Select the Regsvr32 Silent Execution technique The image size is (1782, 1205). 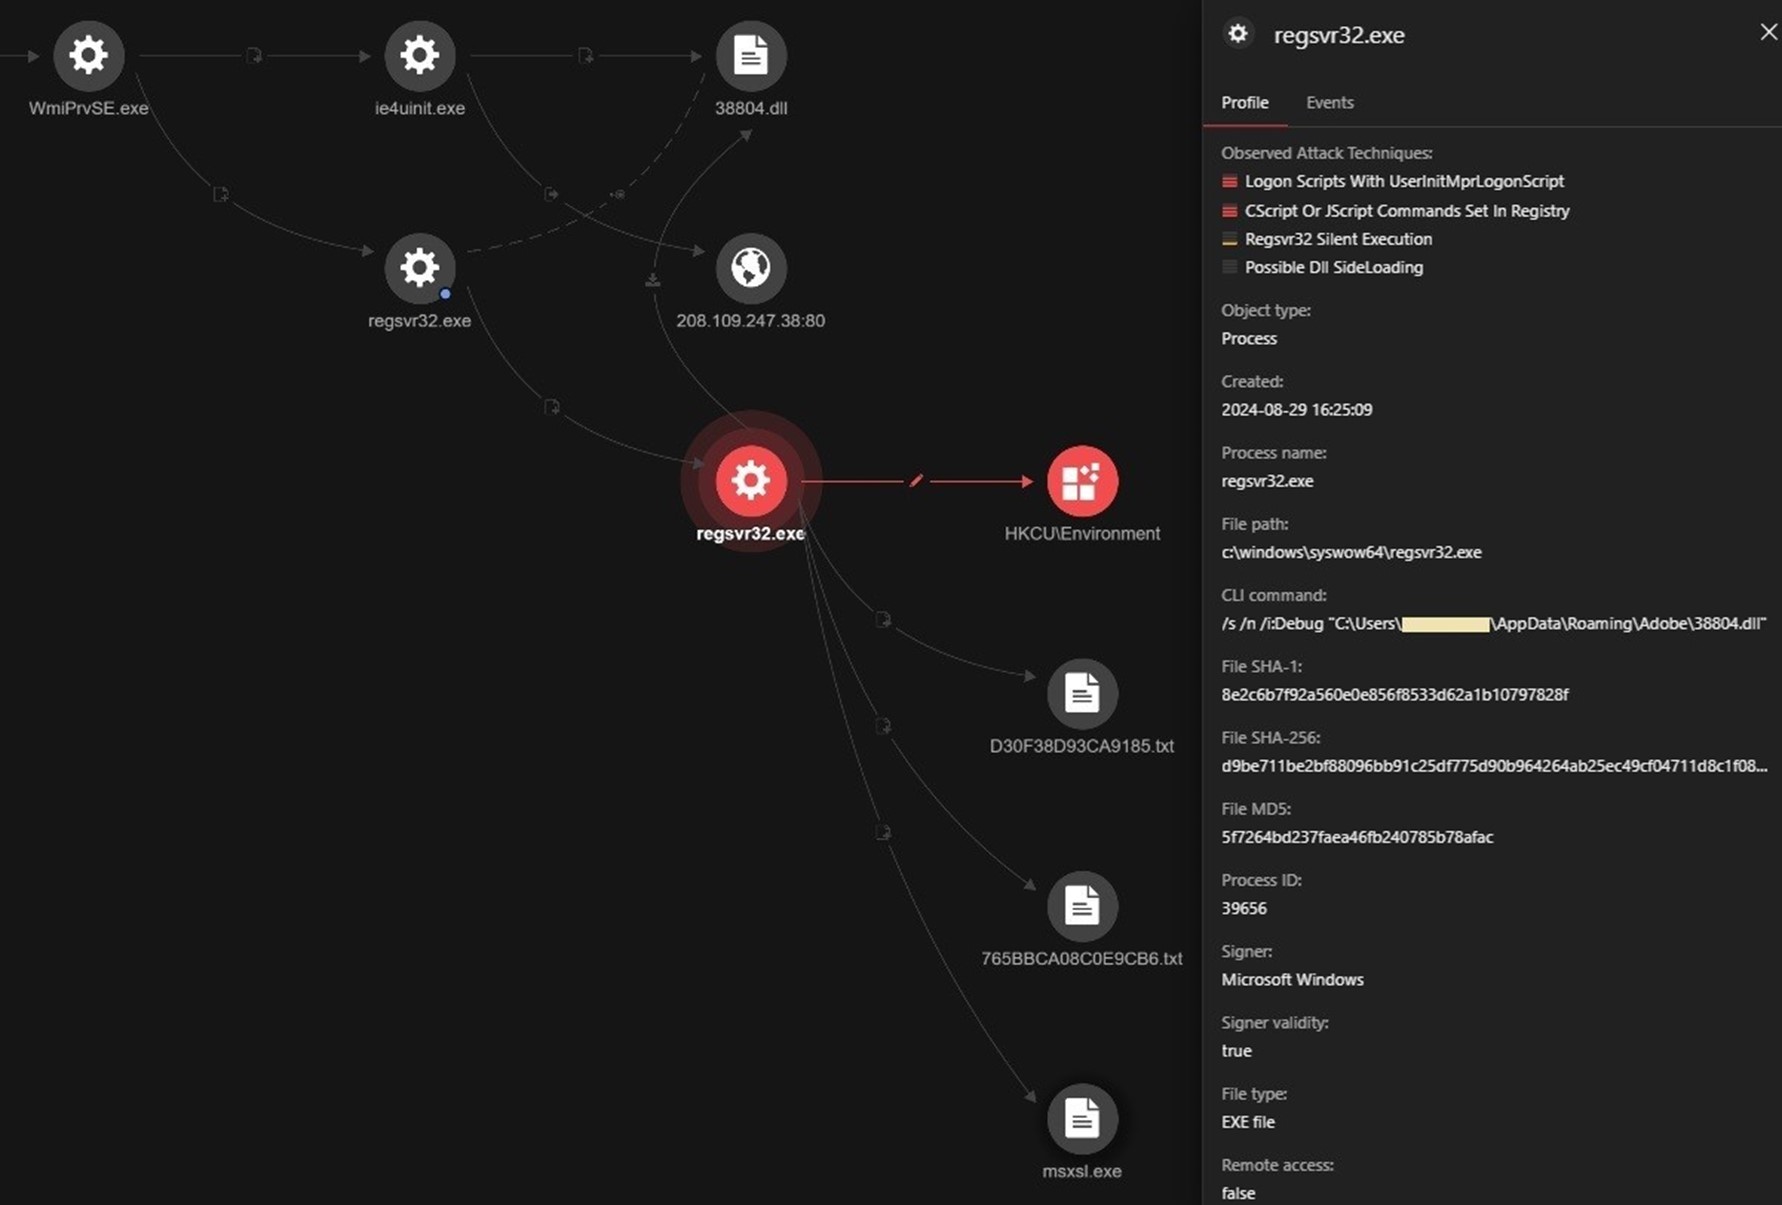coord(1338,239)
